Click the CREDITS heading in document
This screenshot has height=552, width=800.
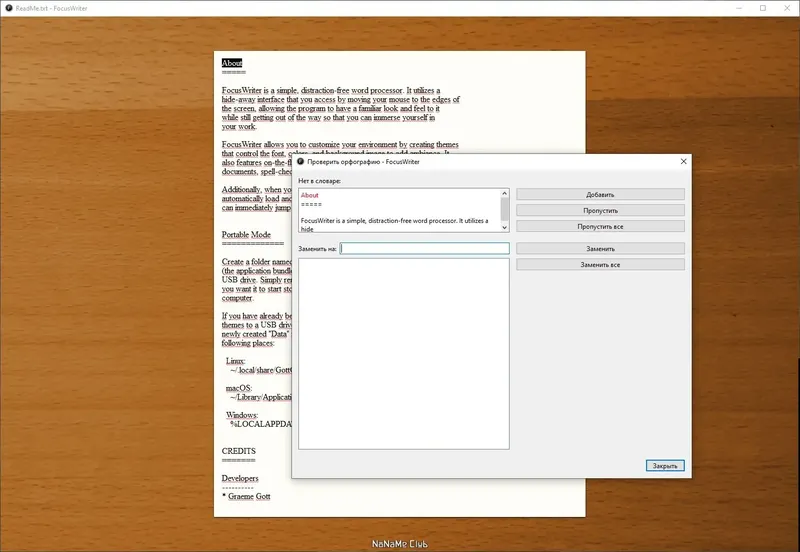pyautogui.click(x=238, y=451)
